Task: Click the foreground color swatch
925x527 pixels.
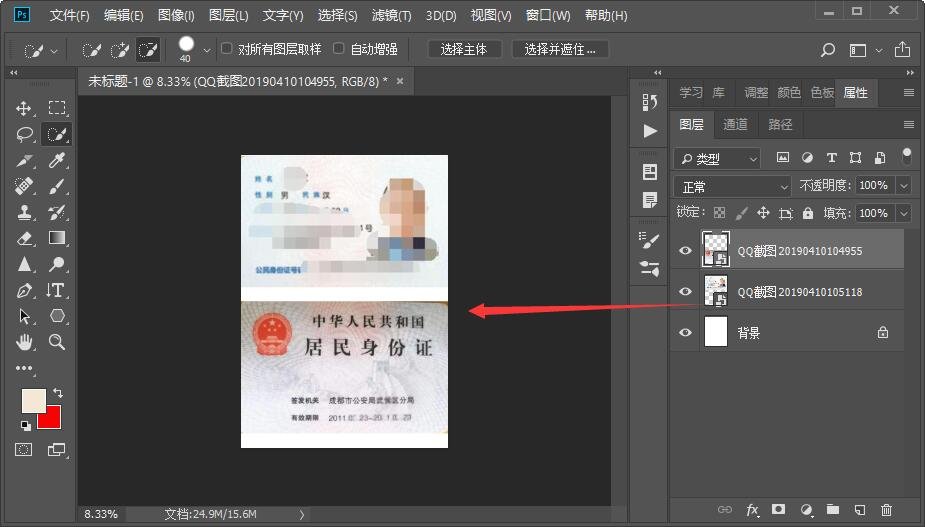Action: [x=33, y=401]
